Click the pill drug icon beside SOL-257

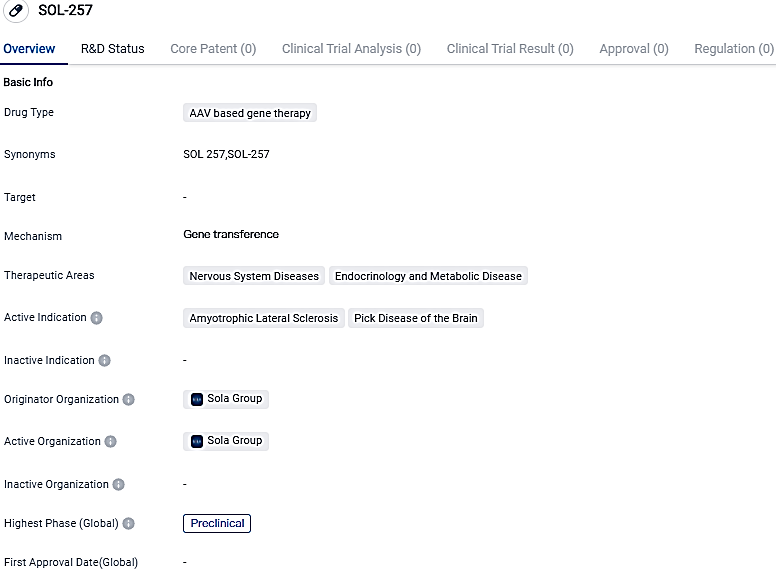coord(16,12)
